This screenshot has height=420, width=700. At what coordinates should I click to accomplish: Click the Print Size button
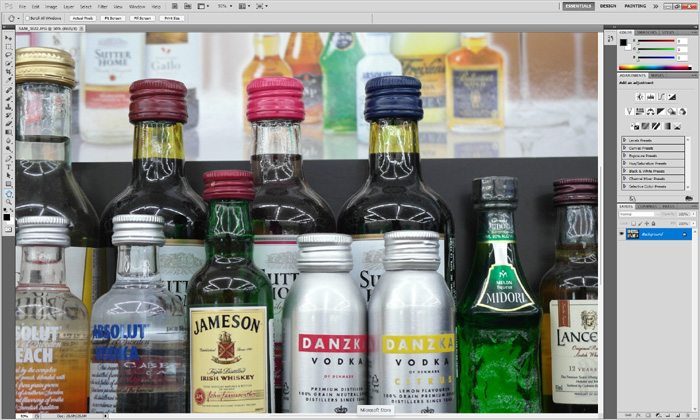coord(172,18)
